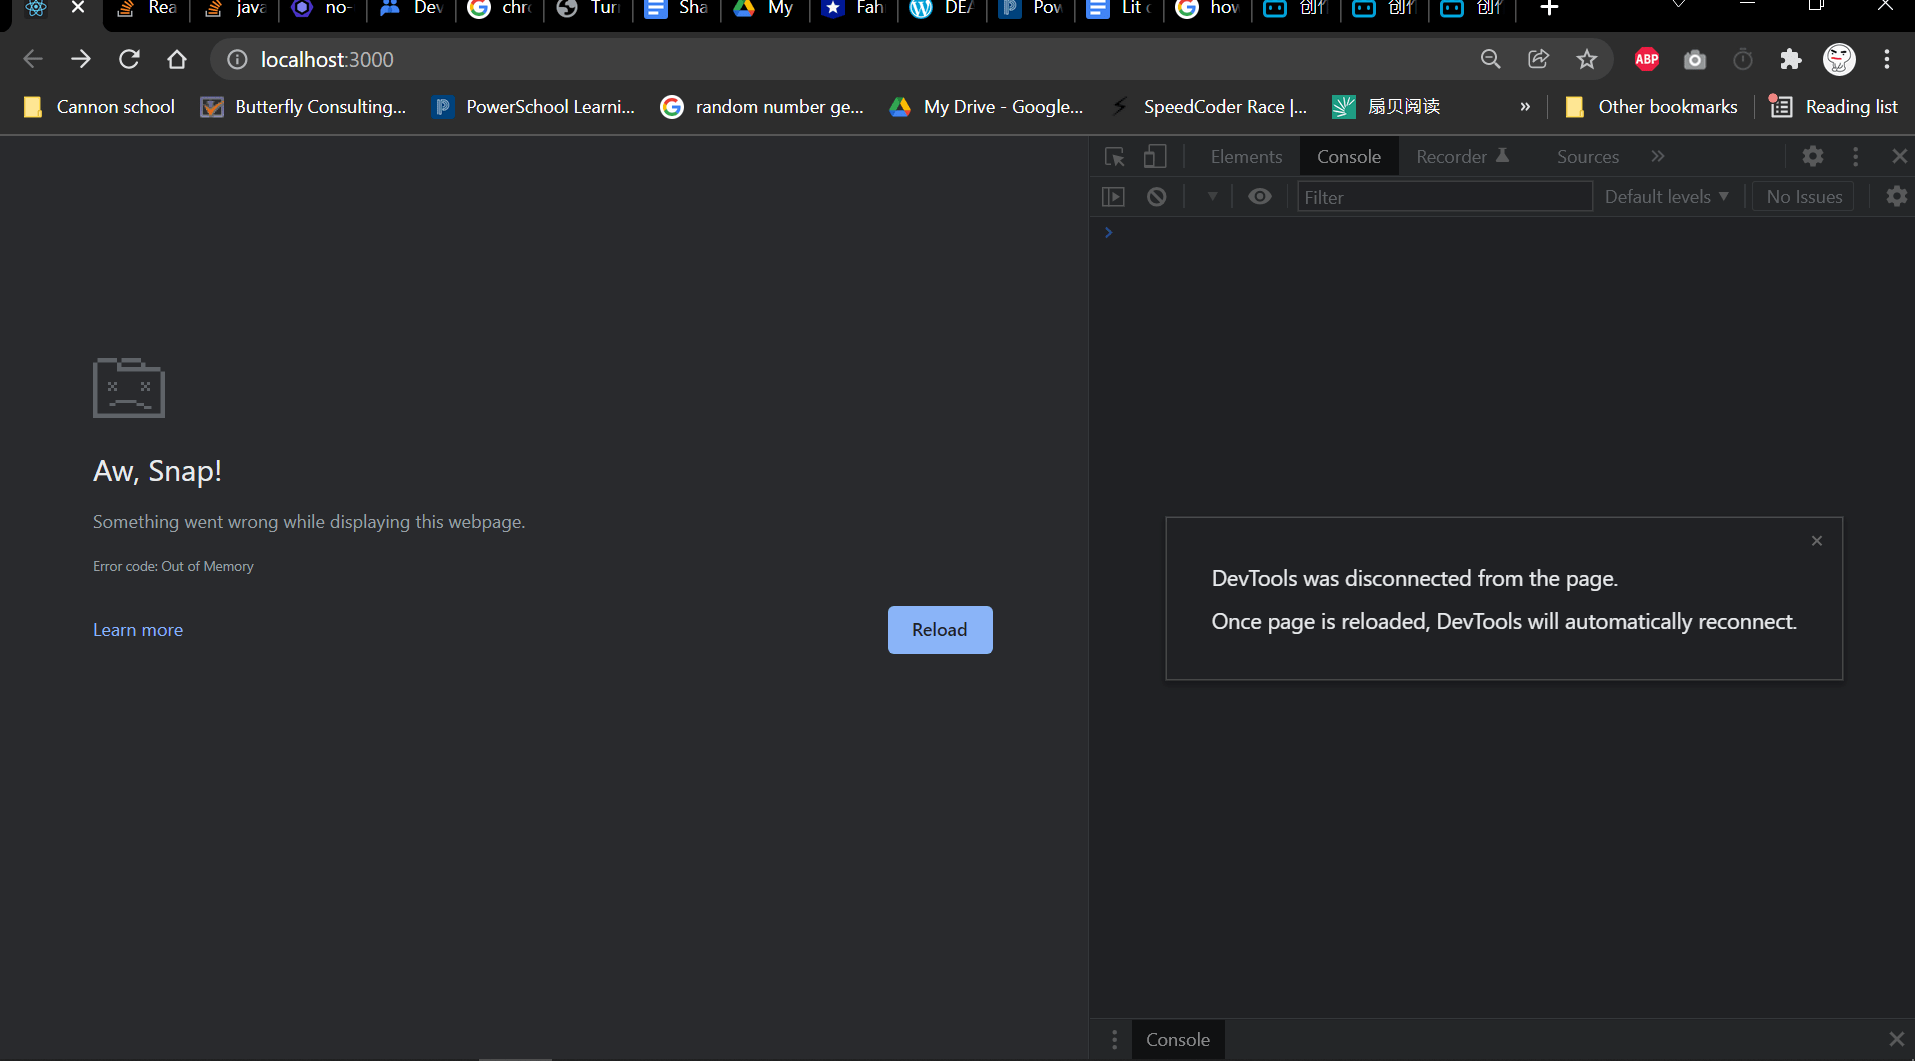
Task: Switch to the Sources panel
Action: click(1586, 156)
